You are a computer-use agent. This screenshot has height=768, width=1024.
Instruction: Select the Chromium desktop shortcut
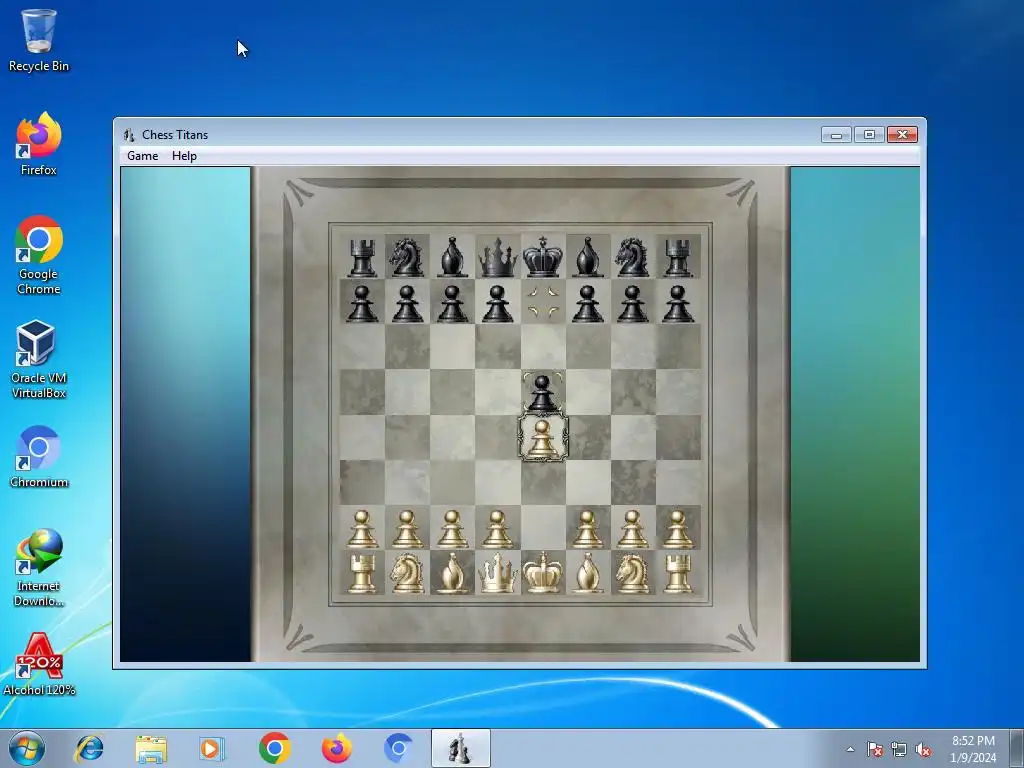point(39,457)
